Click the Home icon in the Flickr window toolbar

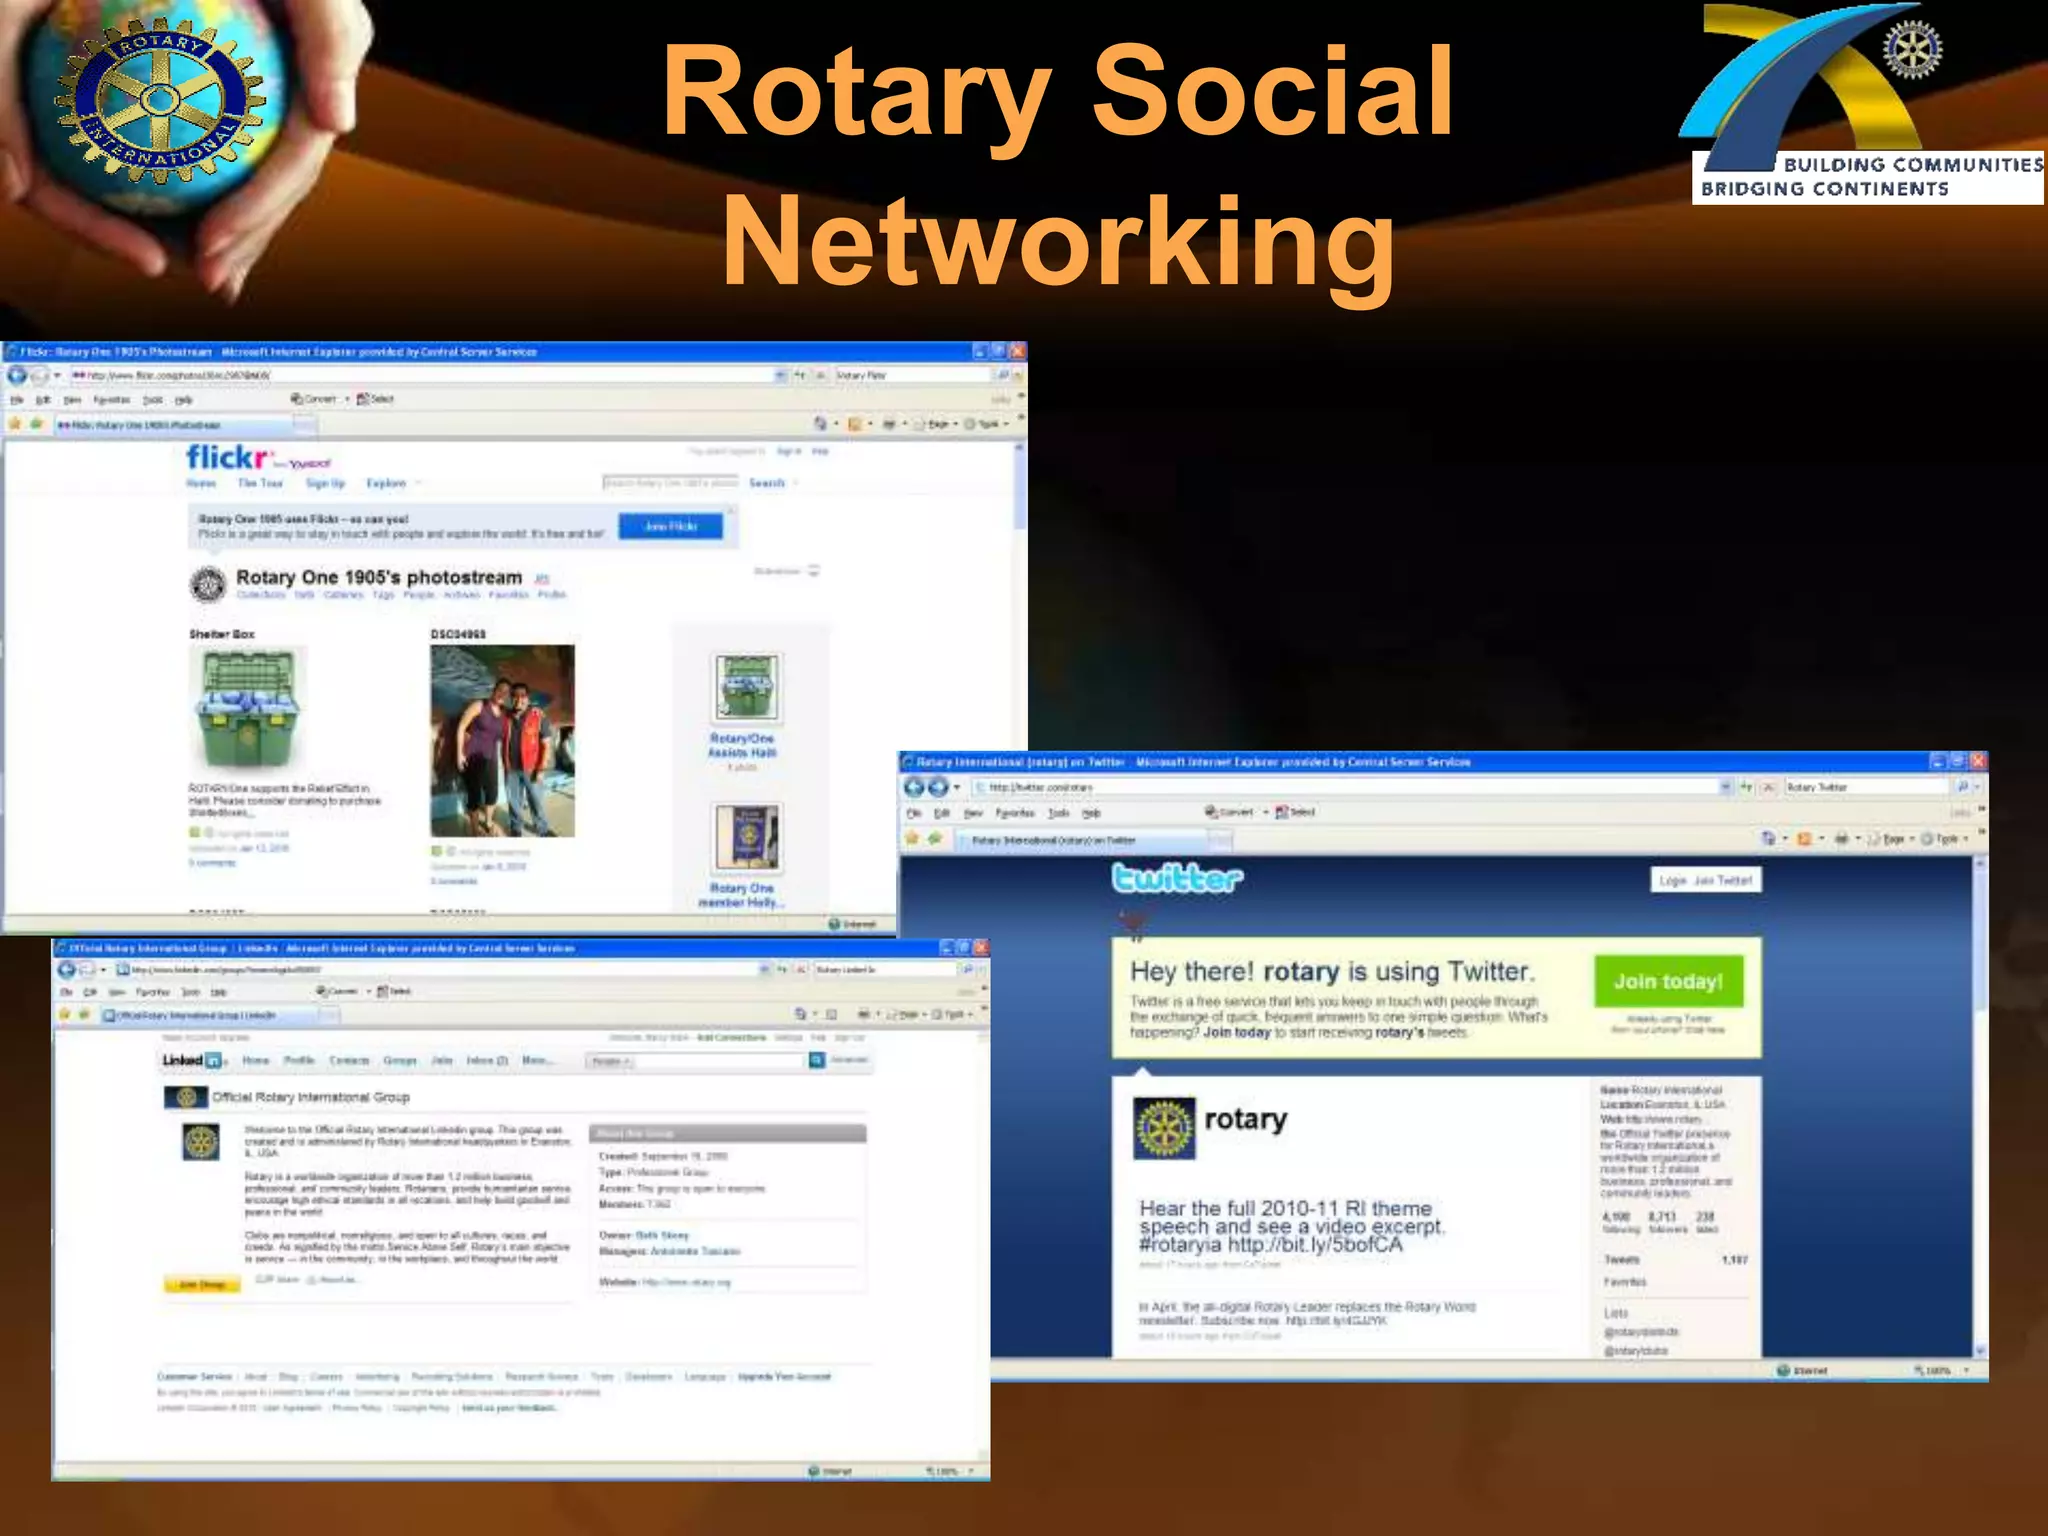pos(820,424)
